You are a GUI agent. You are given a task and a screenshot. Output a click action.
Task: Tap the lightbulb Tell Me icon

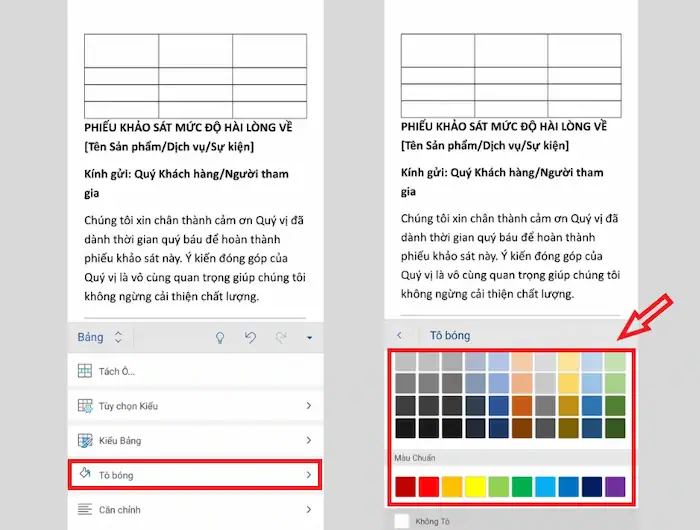[x=220, y=337]
